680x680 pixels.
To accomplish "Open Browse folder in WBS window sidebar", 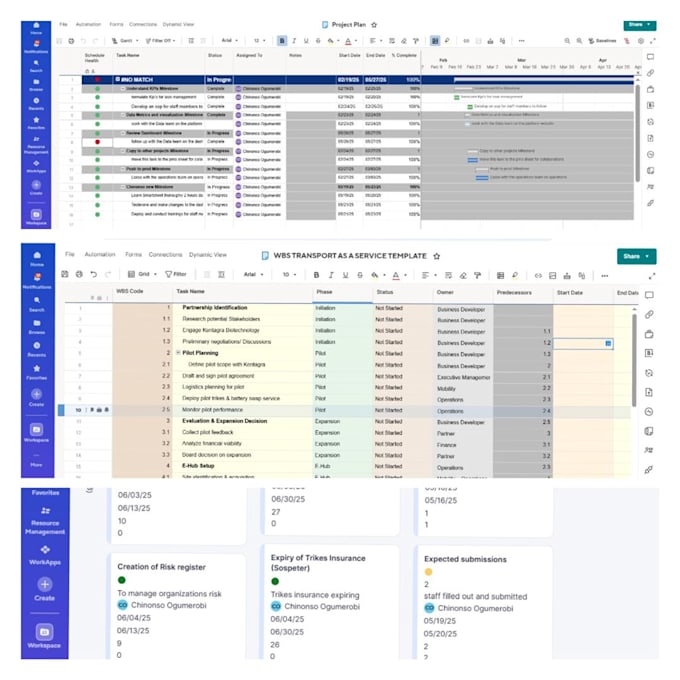I will click(37, 326).
